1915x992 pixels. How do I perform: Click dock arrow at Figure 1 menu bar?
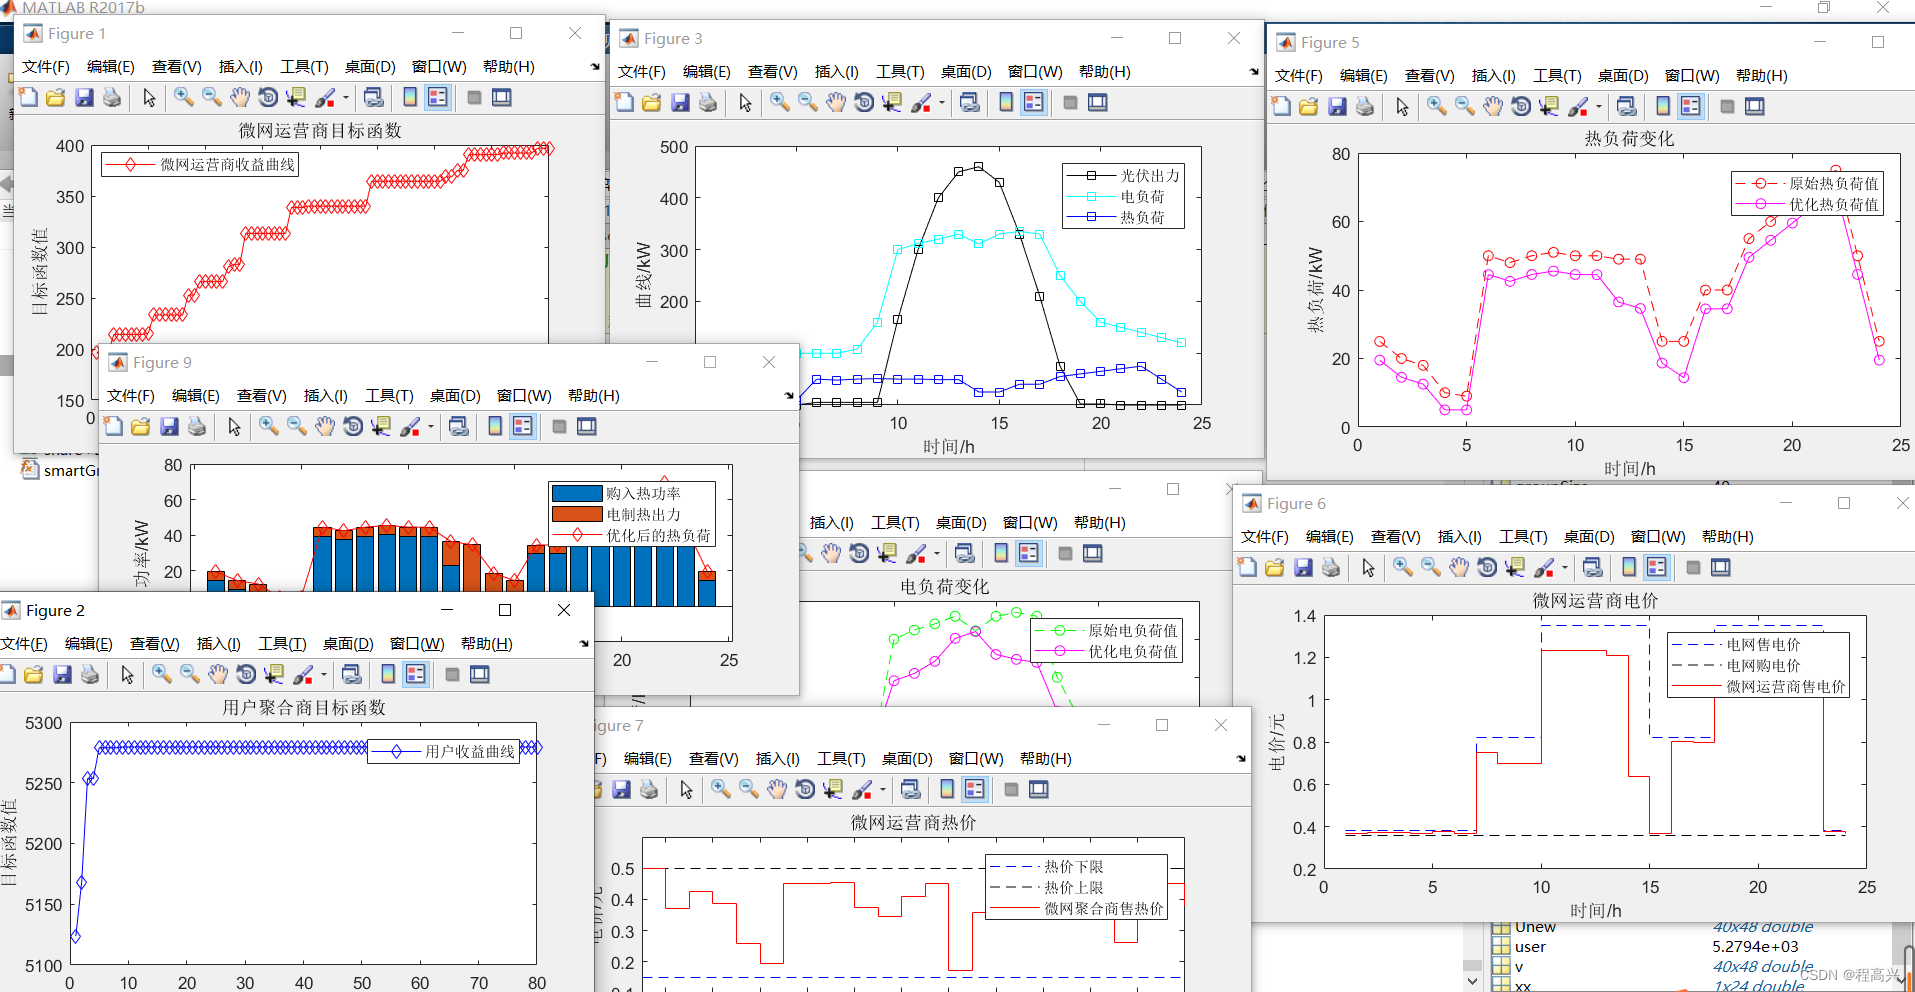[x=595, y=67]
